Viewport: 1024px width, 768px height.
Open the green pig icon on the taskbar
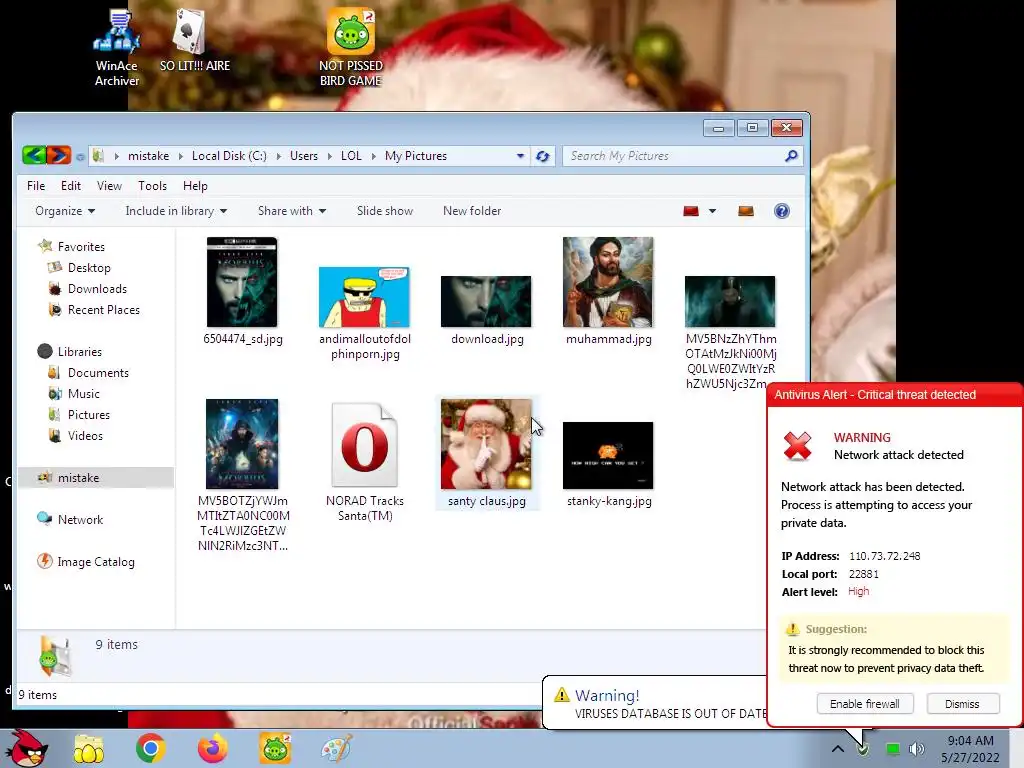(x=275, y=748)
